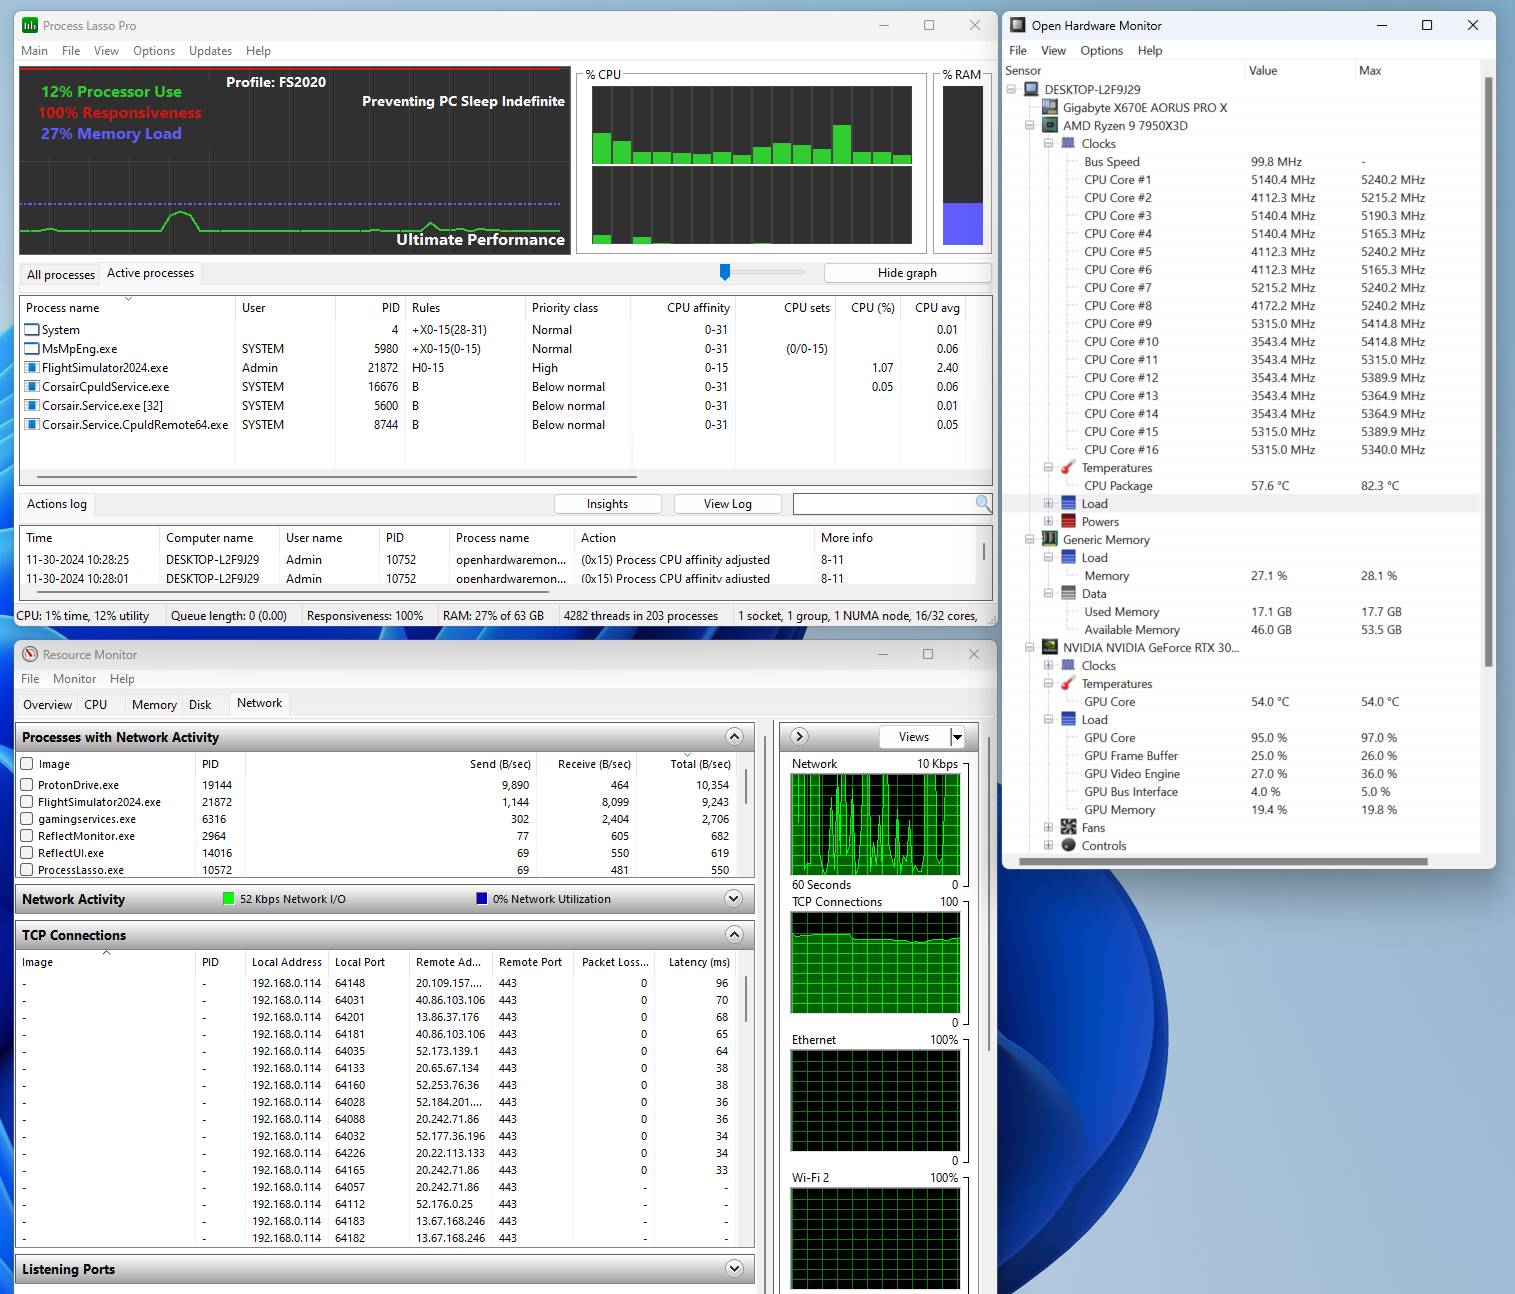Collapse the TCP Connections panel
Image resolution: width=1515 pixels, height=1294 pixels.
click(x=734, y=934)
